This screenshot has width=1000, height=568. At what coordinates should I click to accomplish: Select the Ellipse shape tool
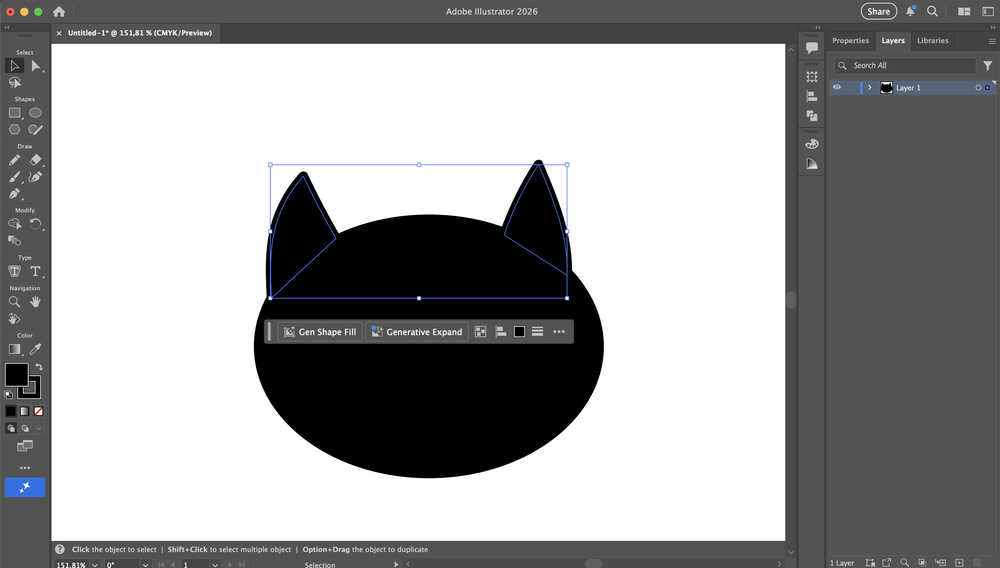pos(35,113)
